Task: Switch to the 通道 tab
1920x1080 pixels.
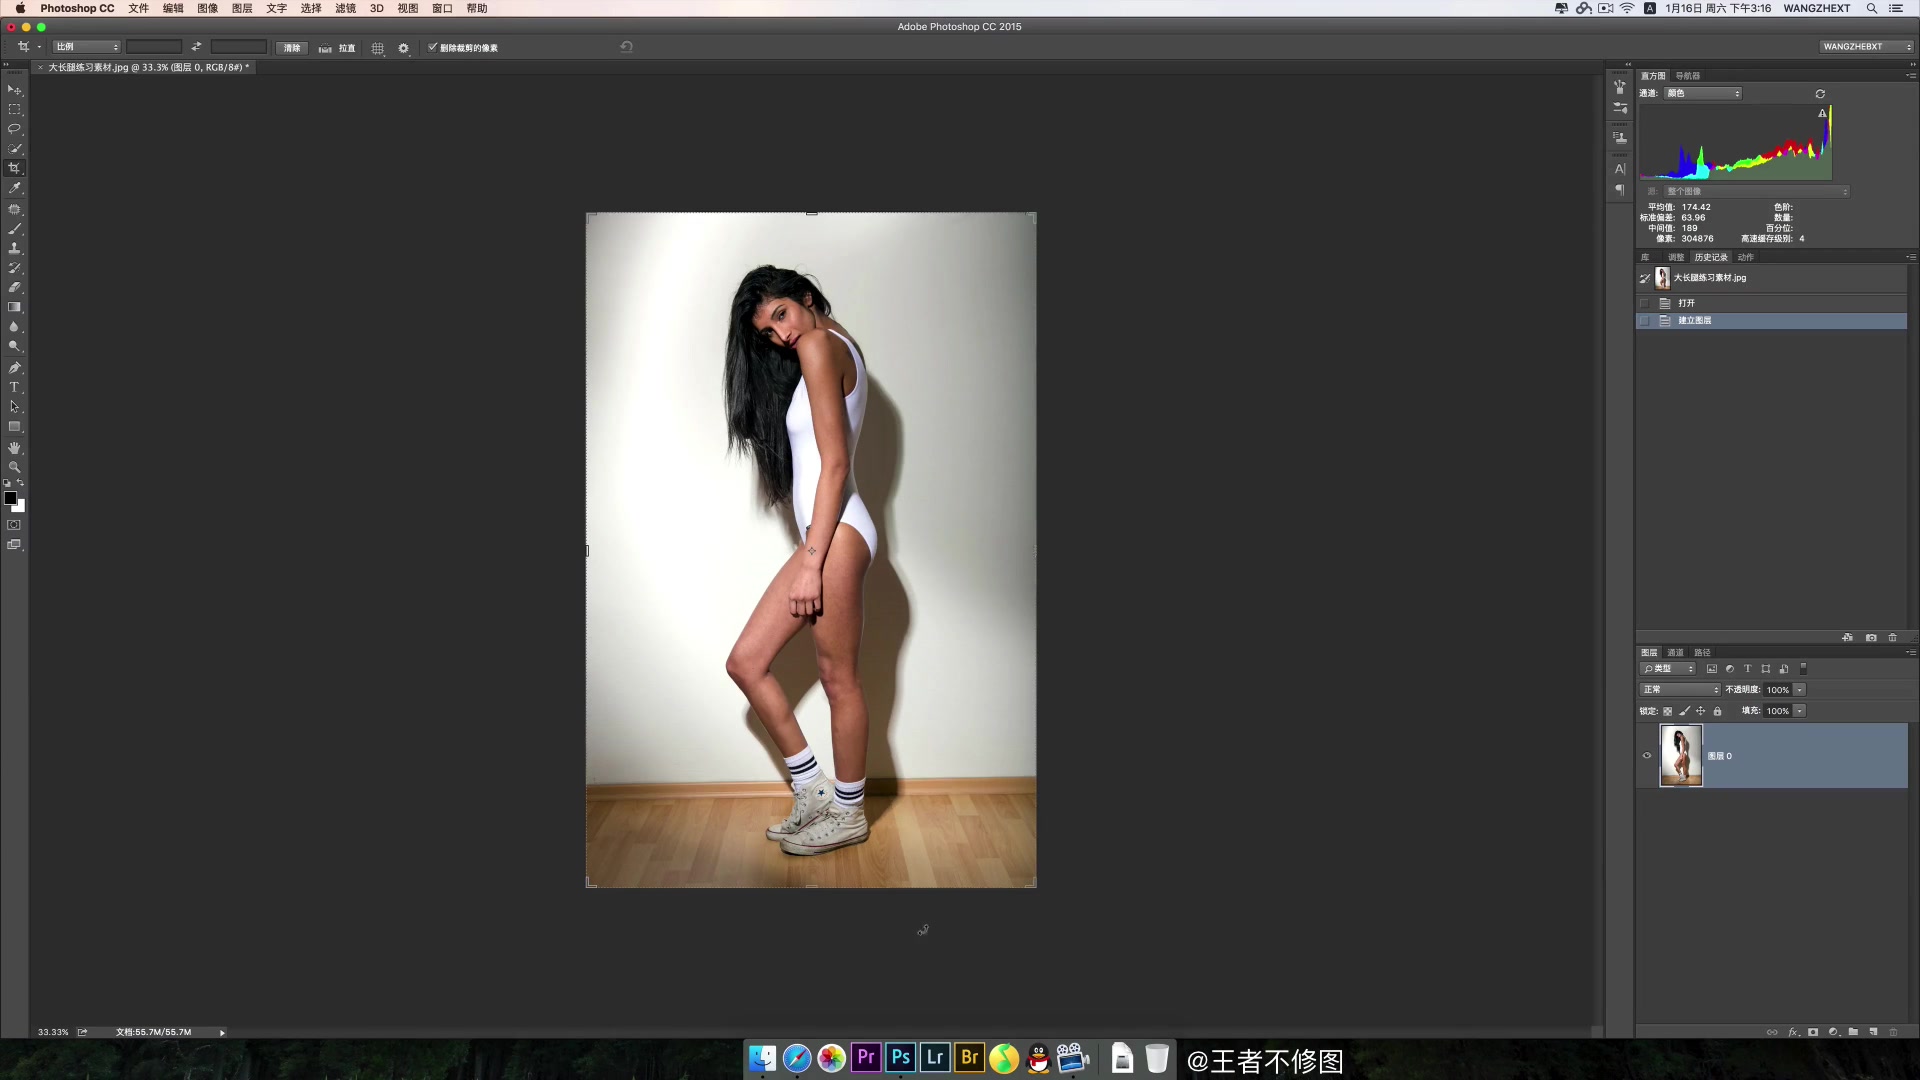Action: pyautogui.click(x=1675, y=652)
